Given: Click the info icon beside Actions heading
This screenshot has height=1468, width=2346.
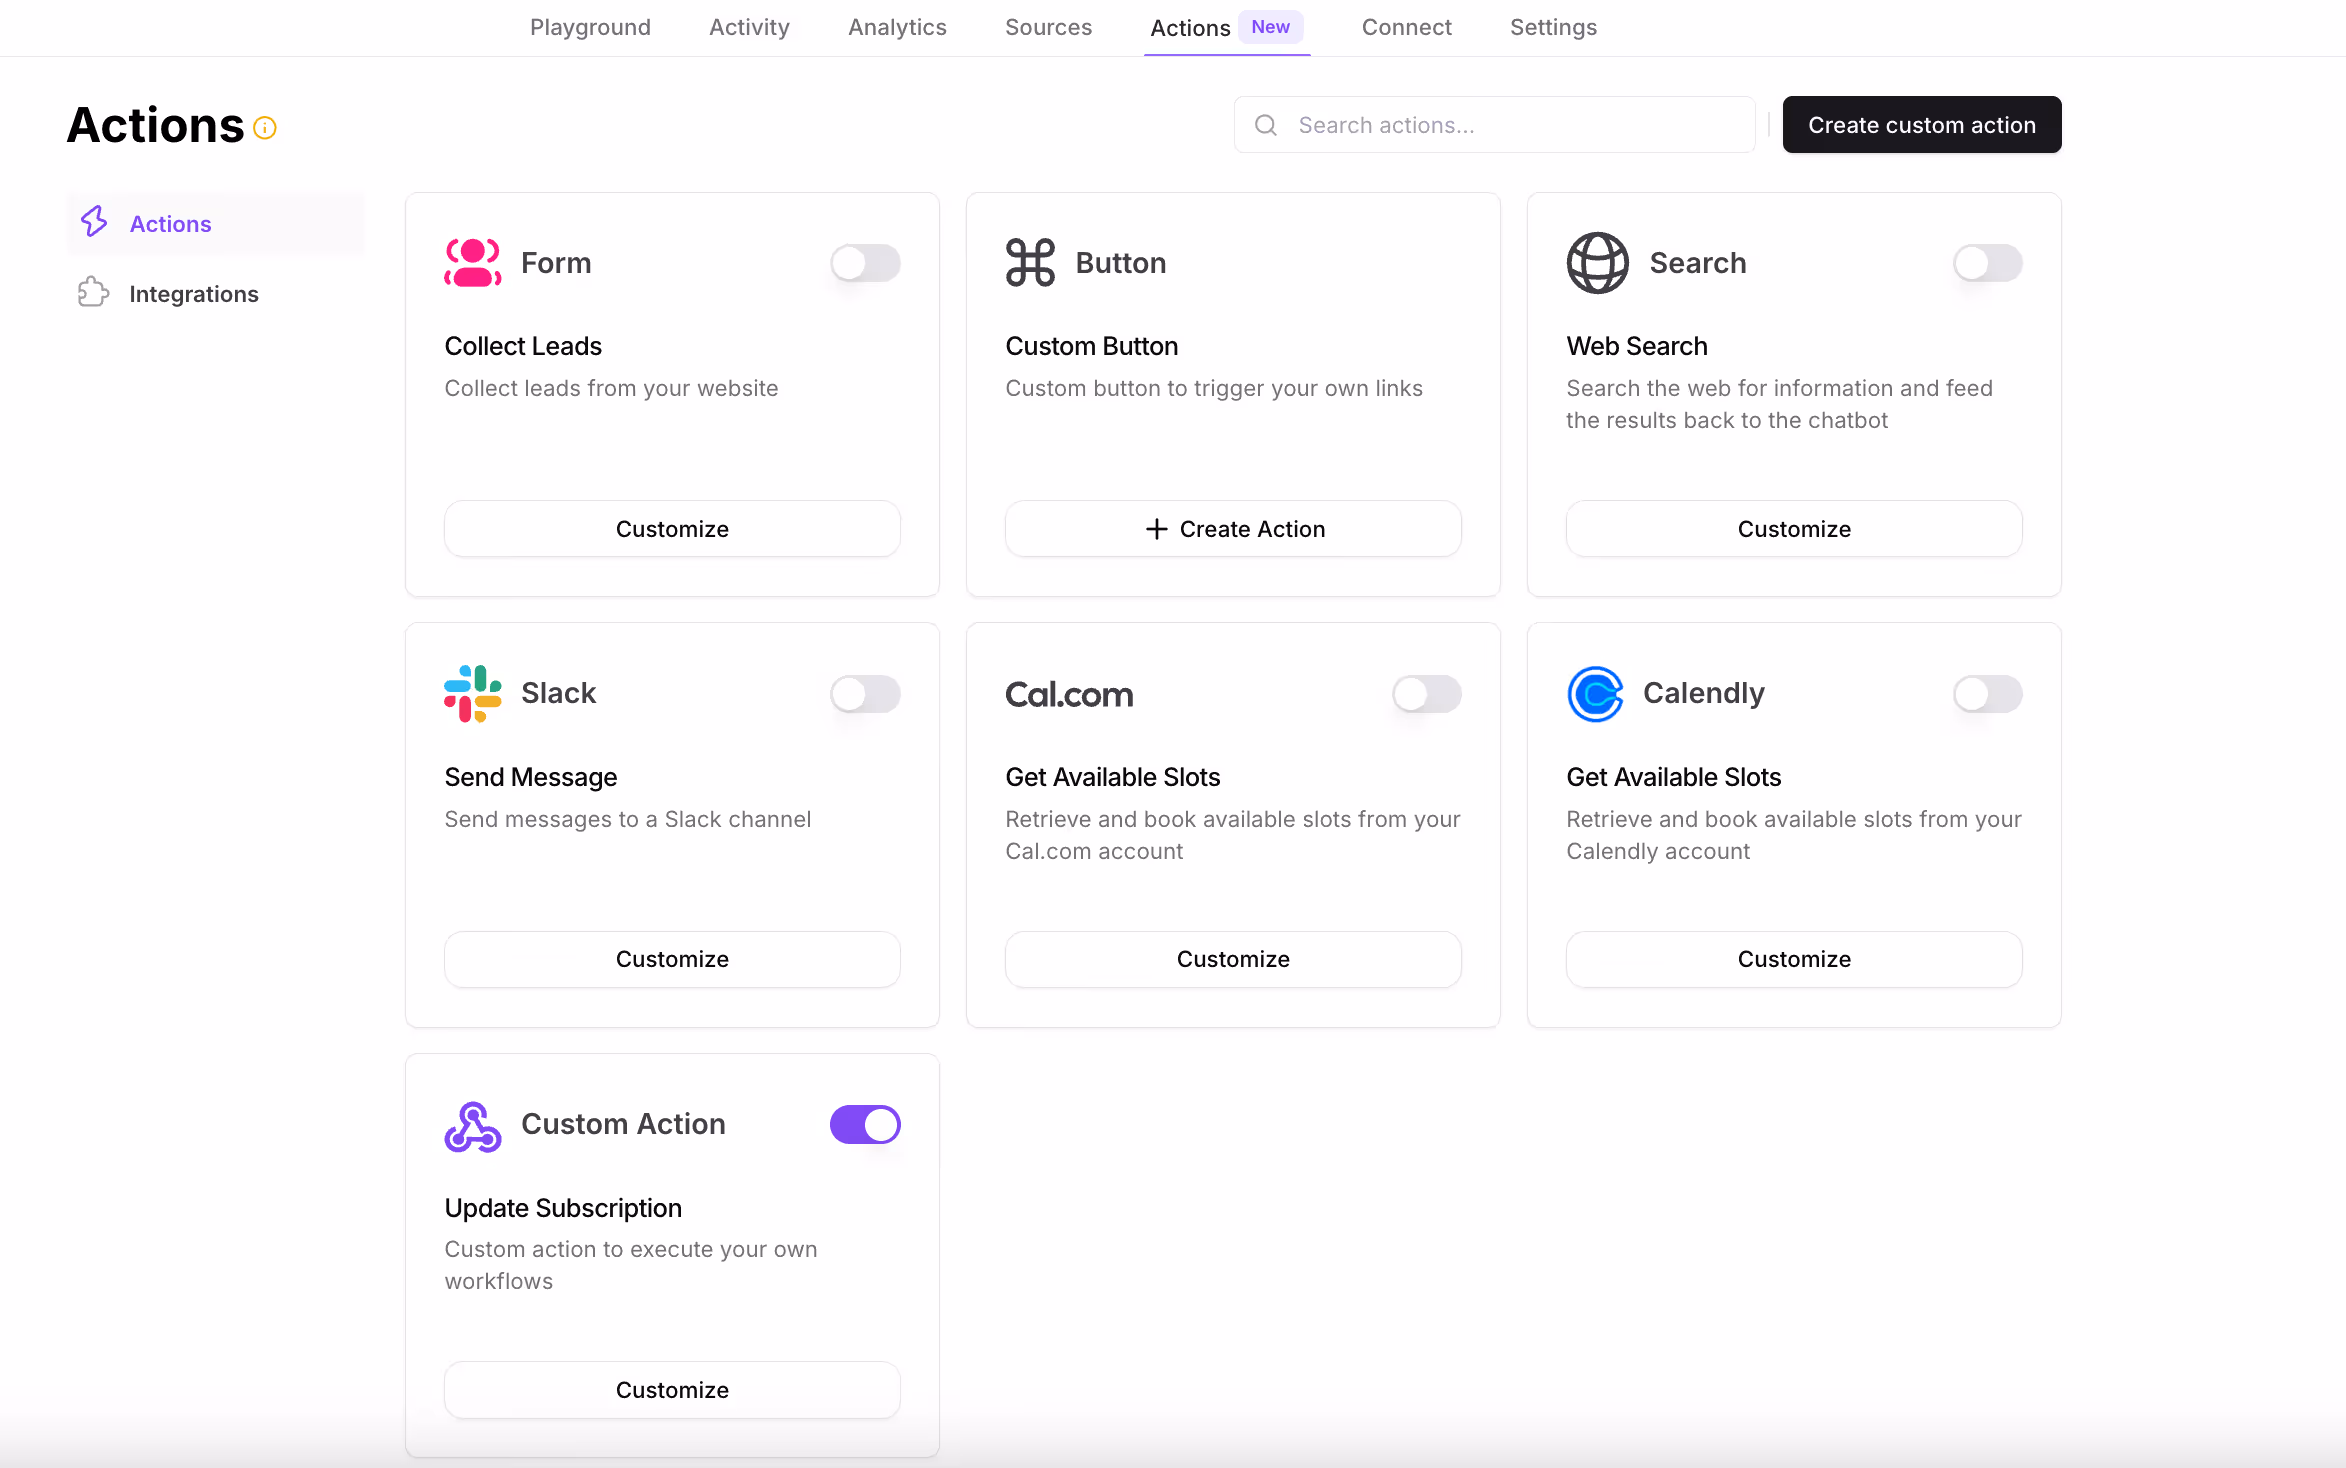Looking at the screenshot, I should pyautogui.click(x=265, y=128).
